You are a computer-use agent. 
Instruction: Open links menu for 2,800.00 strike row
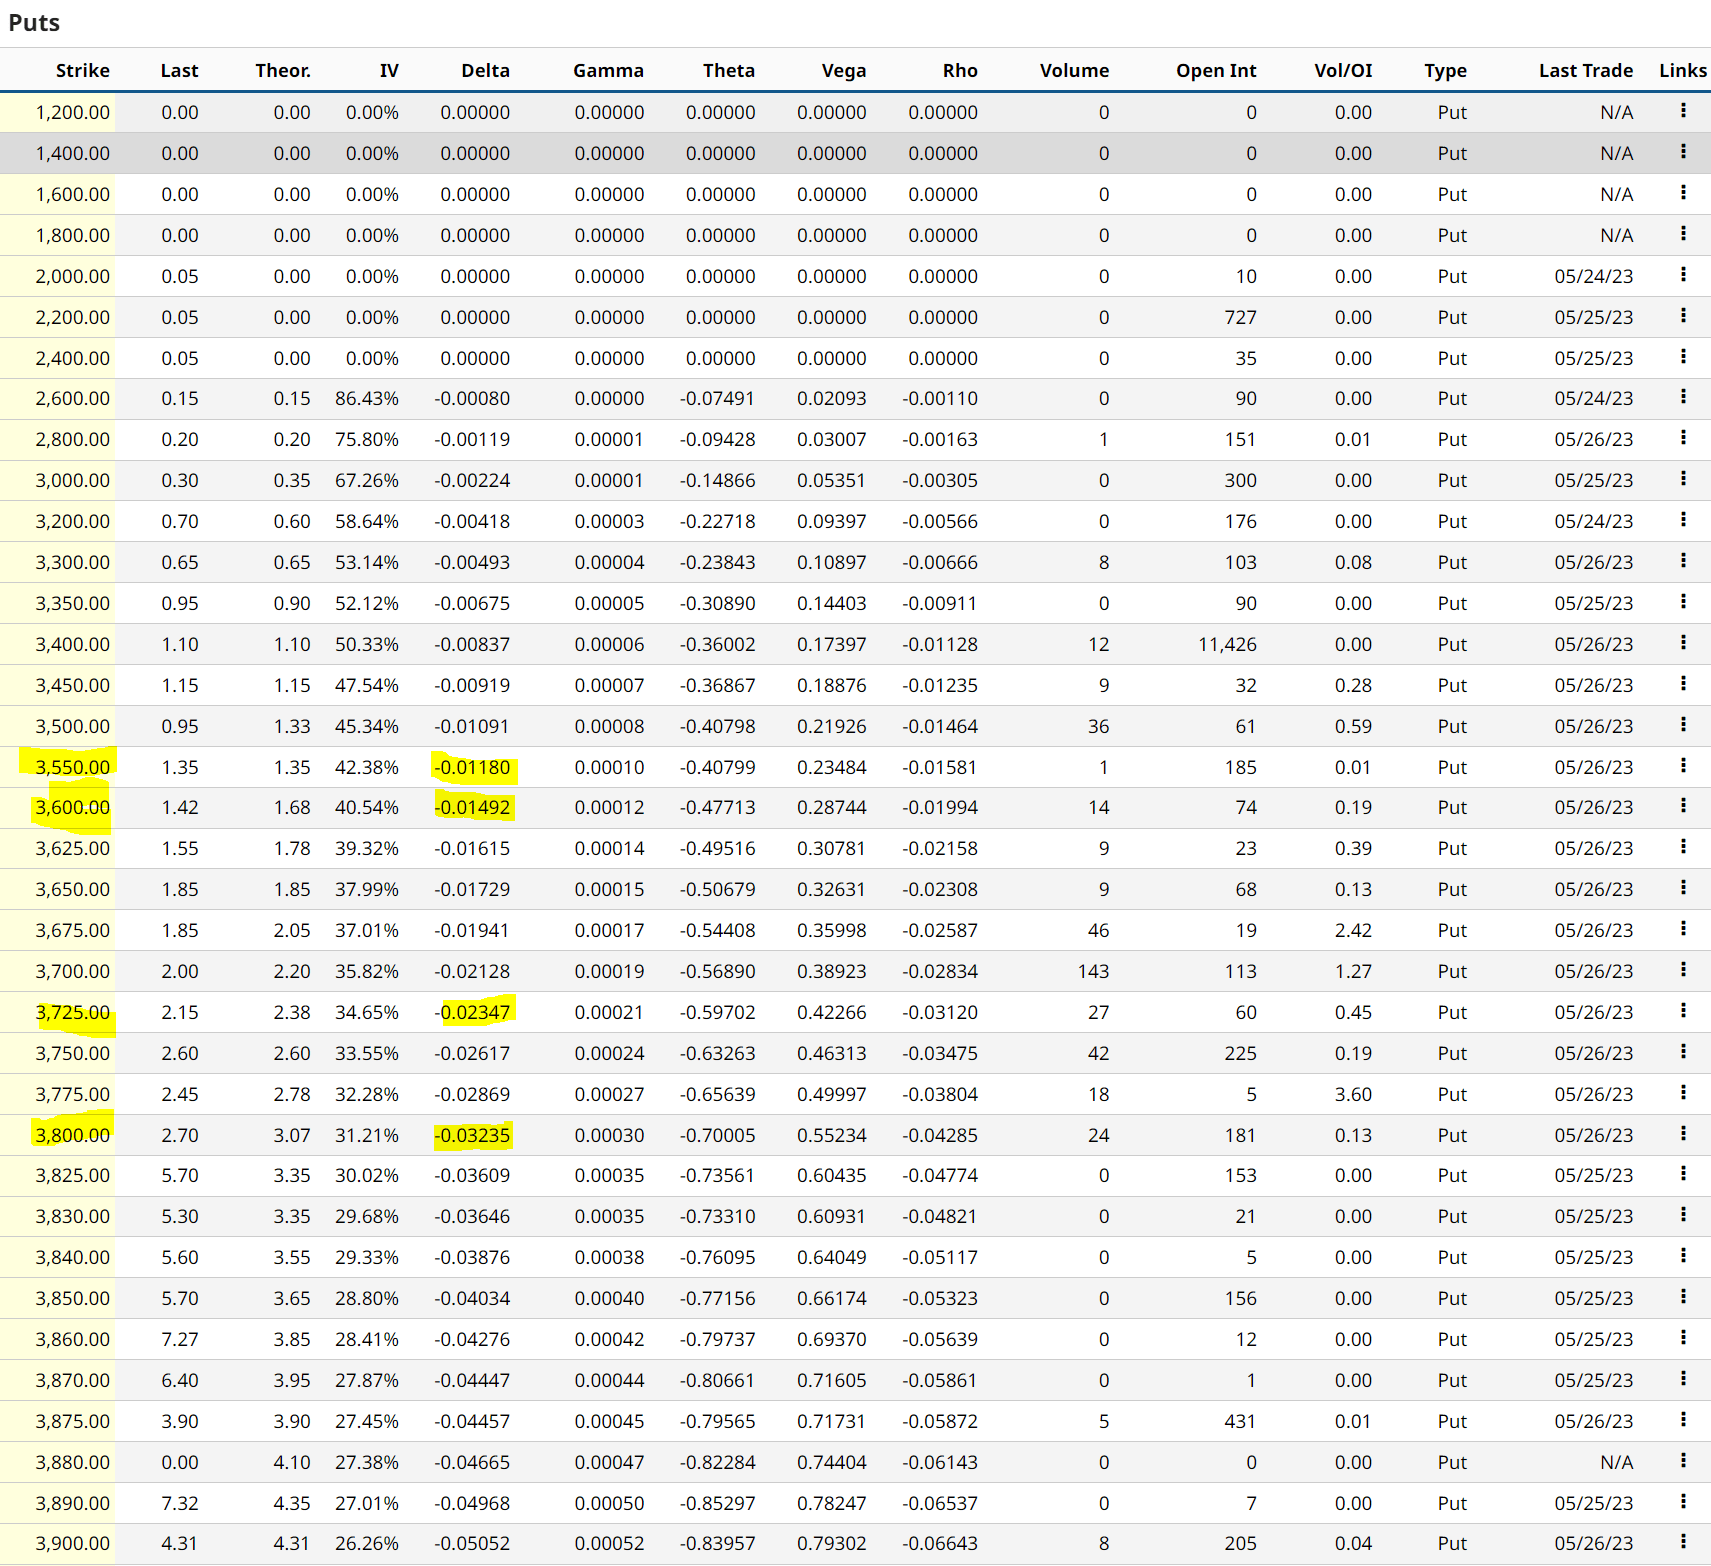click(x=1683, y=438)
